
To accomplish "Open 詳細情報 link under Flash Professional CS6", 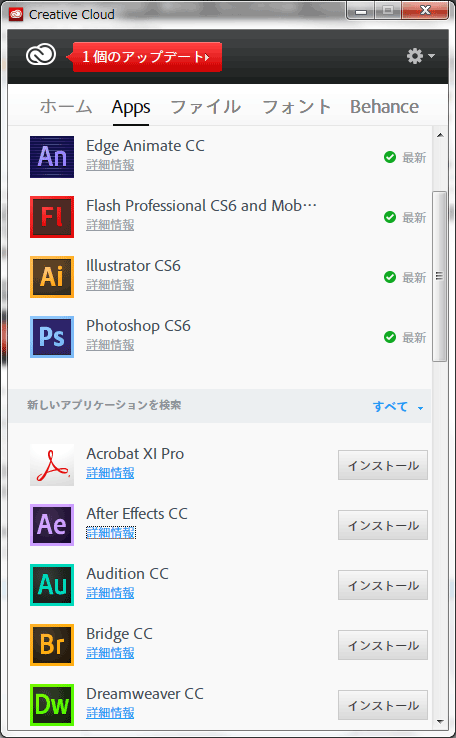I will coord(110,225).
